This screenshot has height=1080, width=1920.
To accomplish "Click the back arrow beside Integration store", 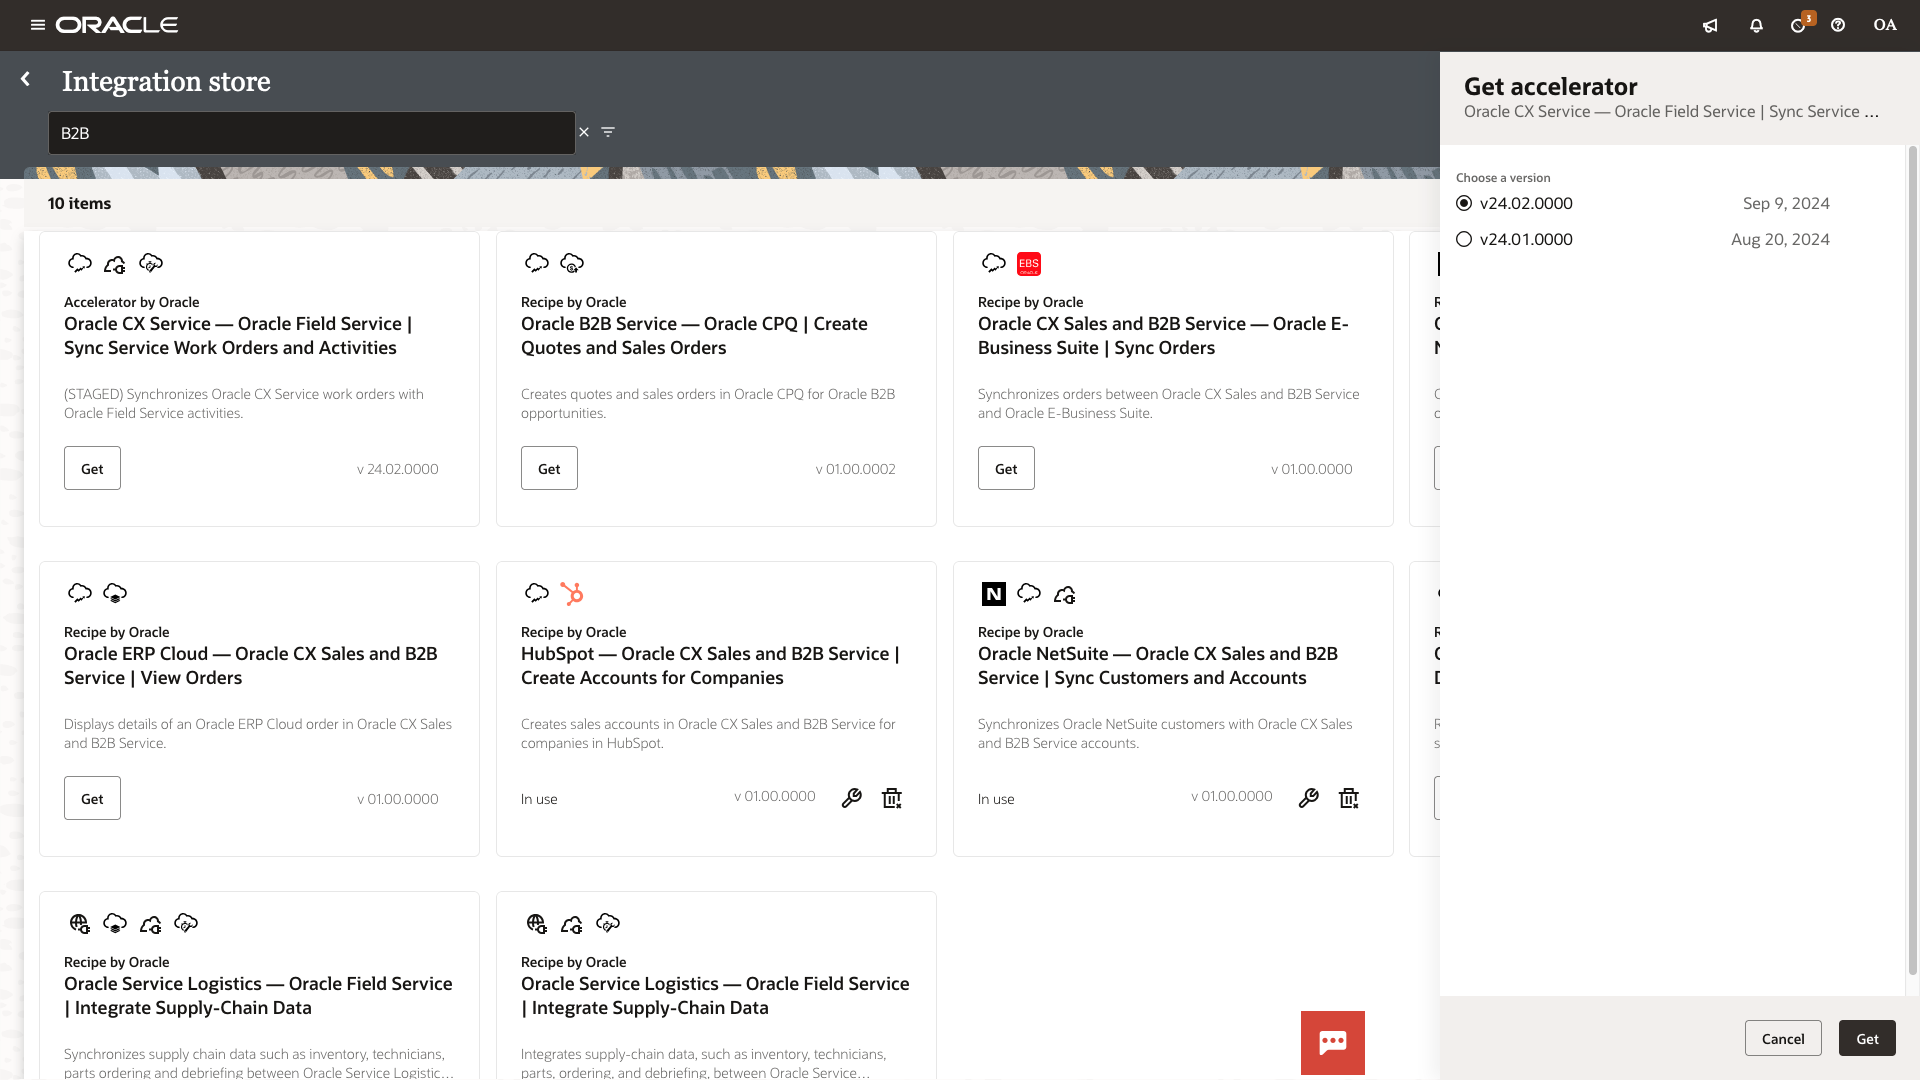I will [26, 79].
